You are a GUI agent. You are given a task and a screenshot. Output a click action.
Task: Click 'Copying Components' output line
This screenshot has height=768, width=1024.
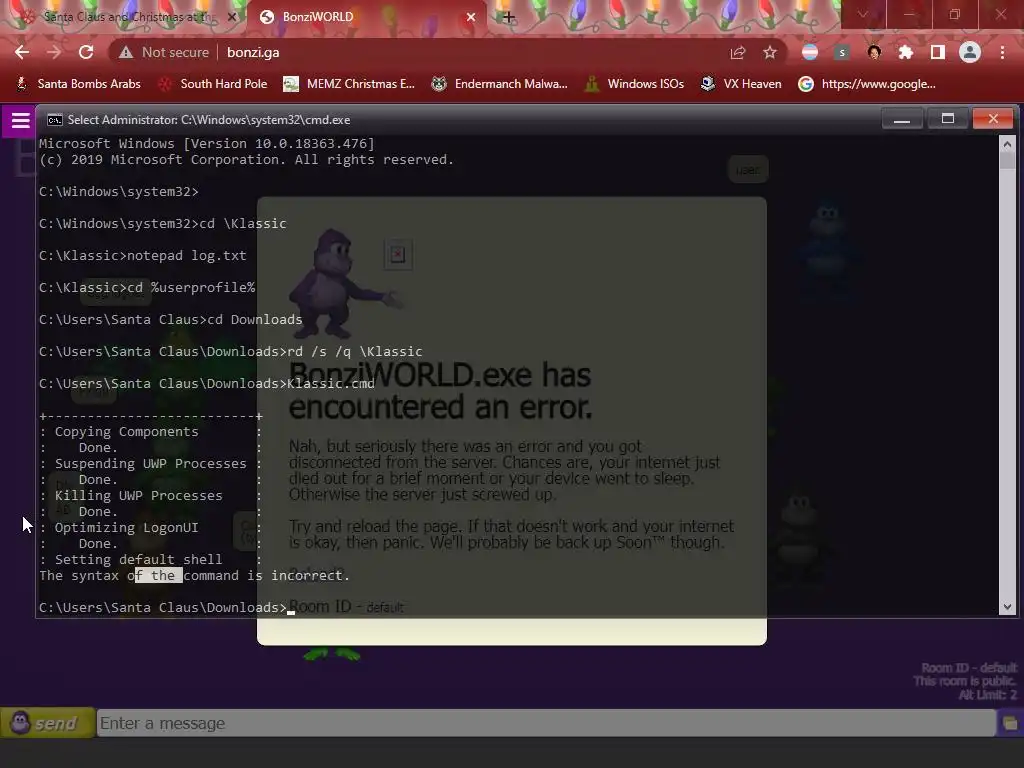click(127, 431)
